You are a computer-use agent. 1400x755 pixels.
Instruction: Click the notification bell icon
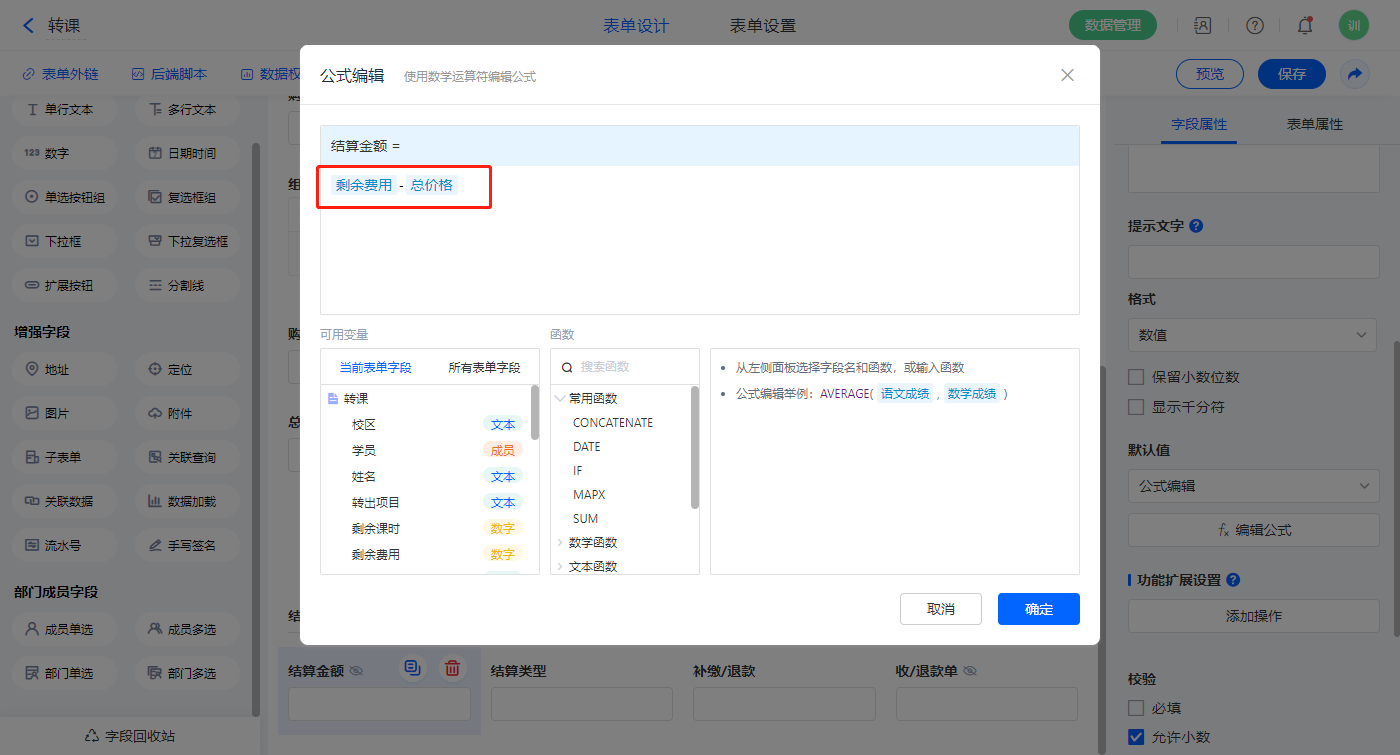(1304, 26)
